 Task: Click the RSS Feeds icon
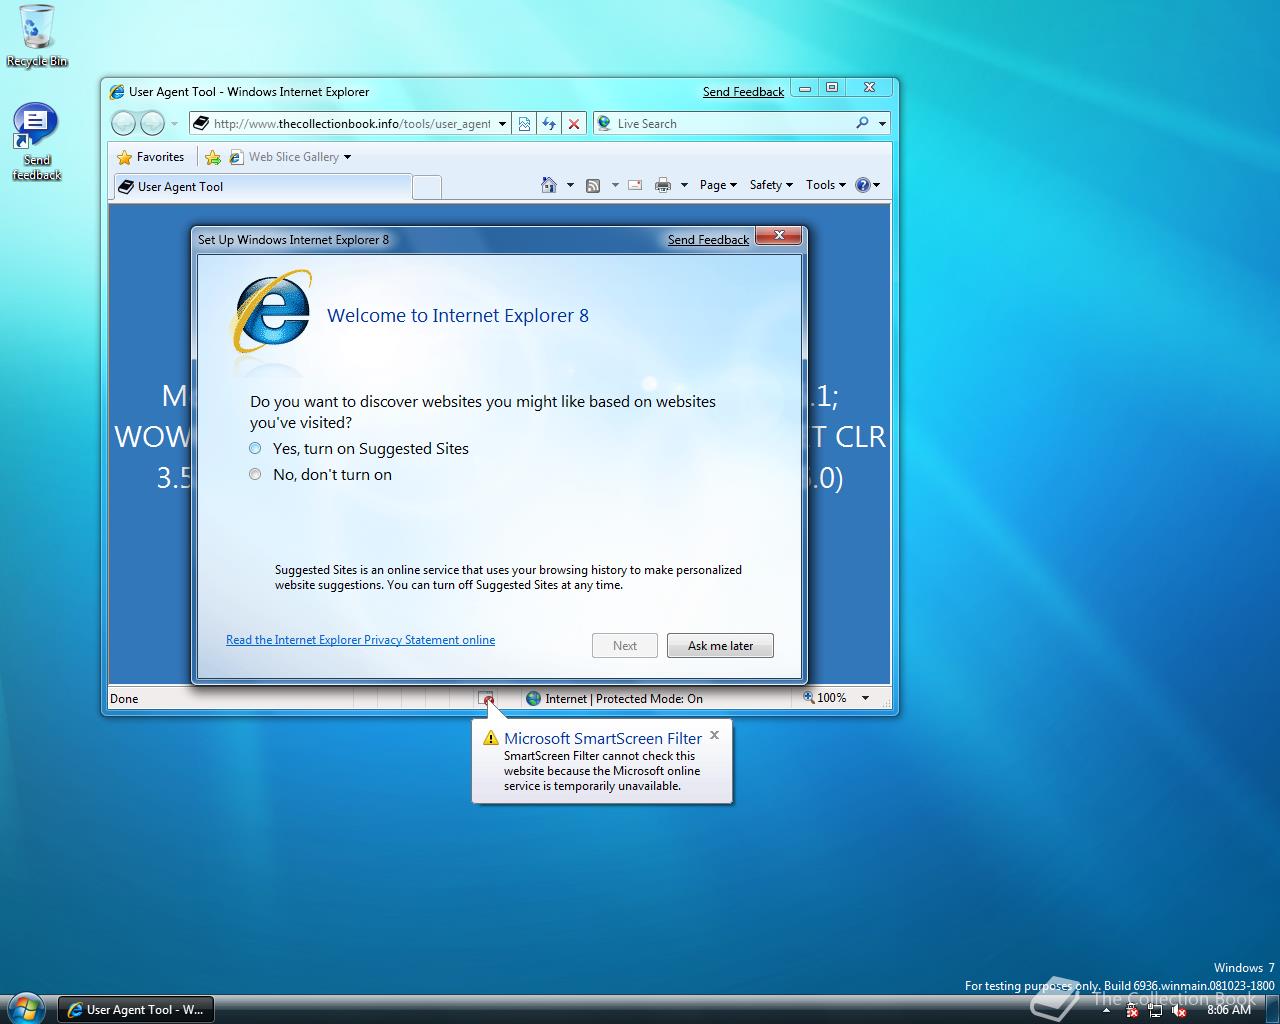(593, 185)
